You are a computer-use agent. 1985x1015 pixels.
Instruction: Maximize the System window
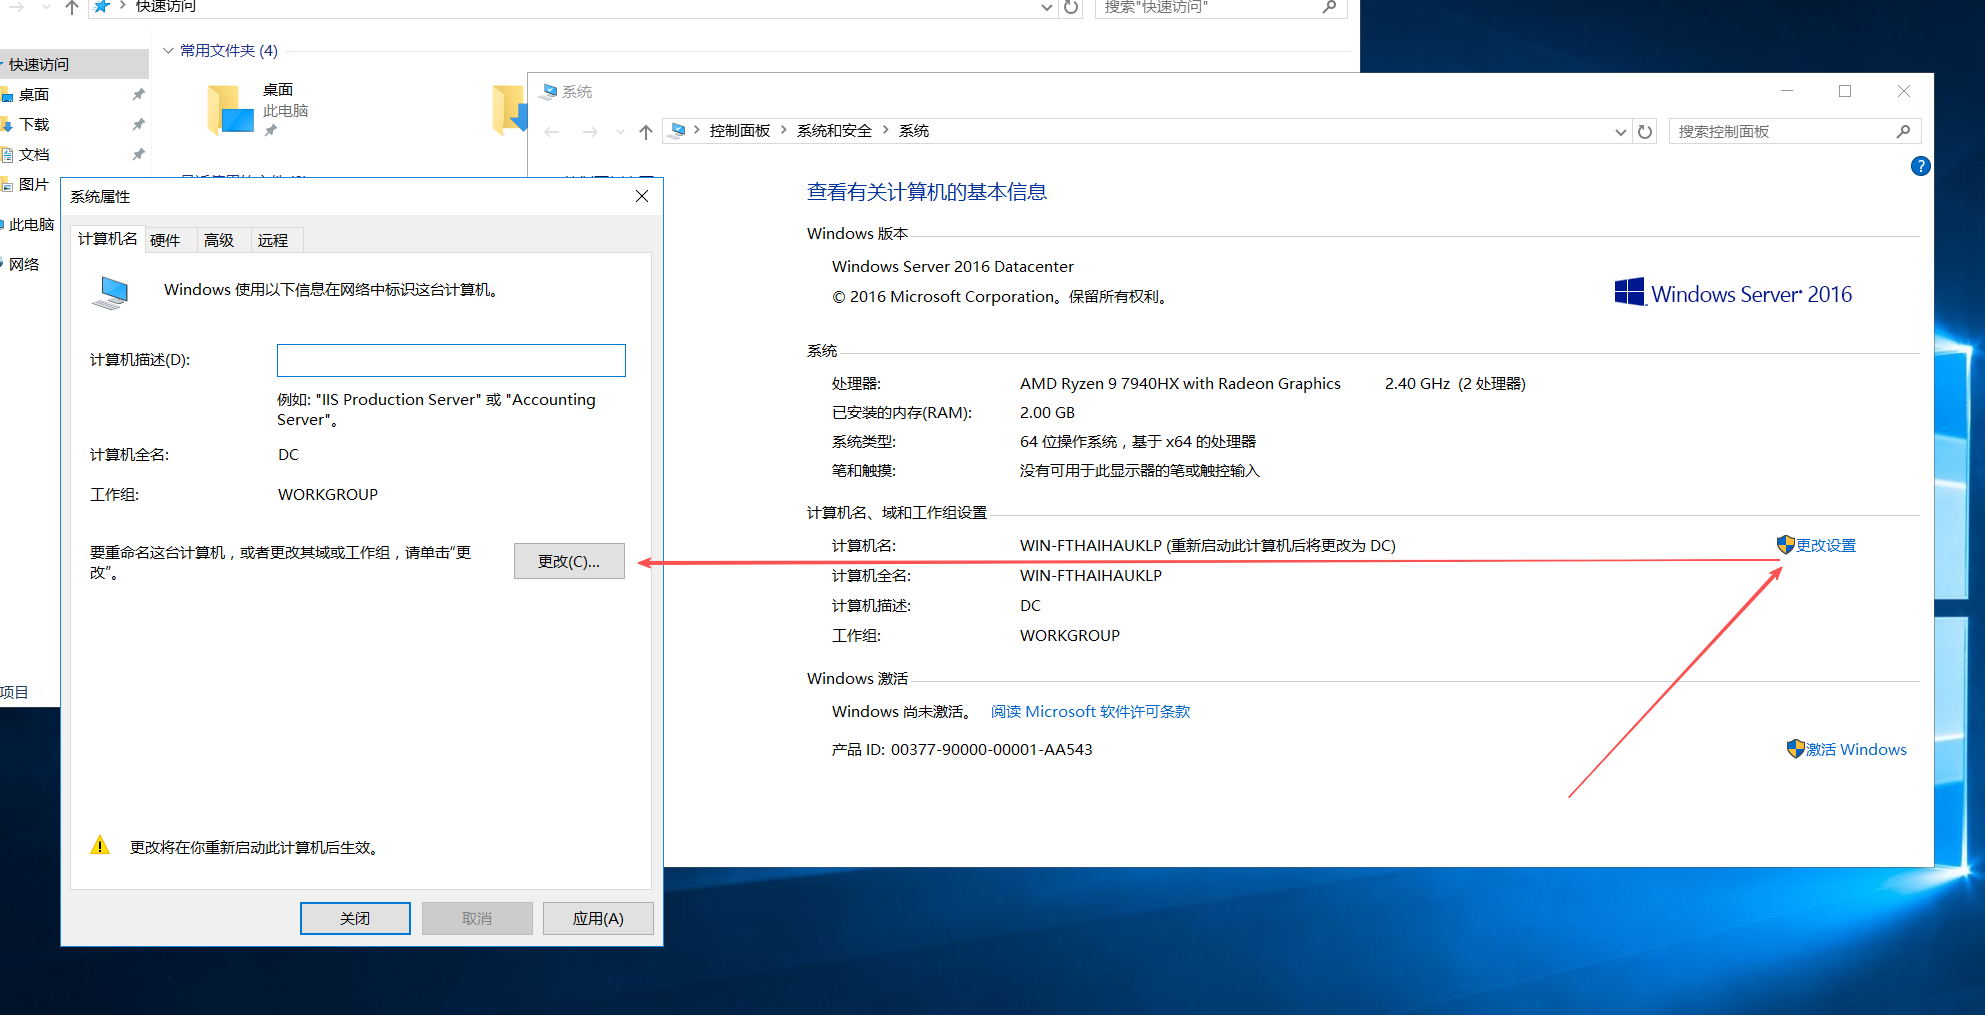[x=1845, y=91]
